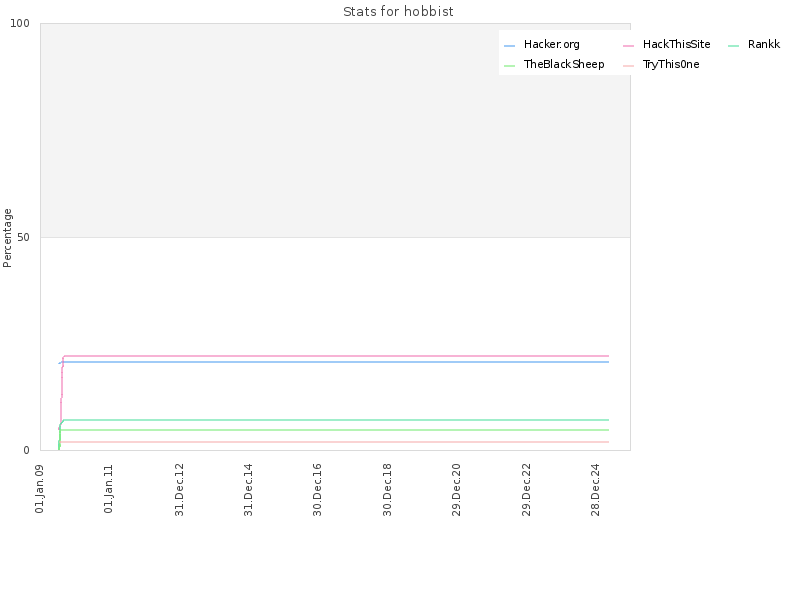Click the 31.Dec.14 date label

(248, 490)
